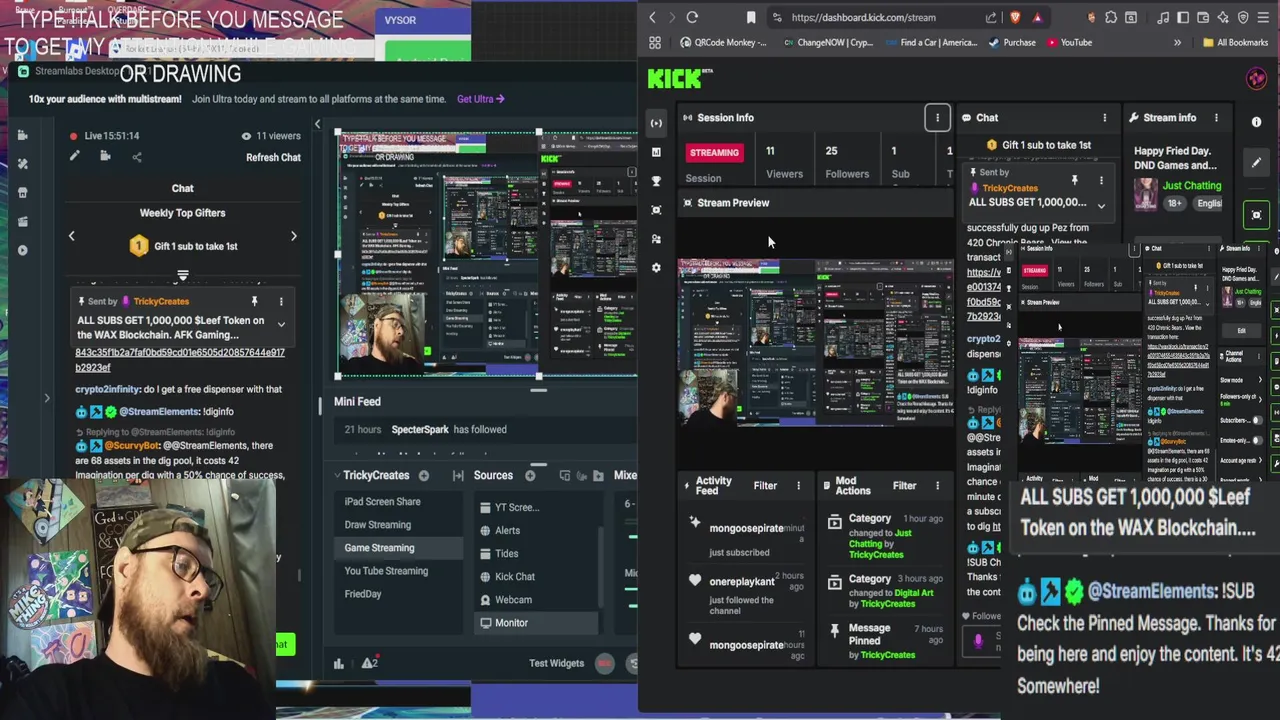Select the Alerts source
Screen dimensions: 1280x720
pos(536,531)
